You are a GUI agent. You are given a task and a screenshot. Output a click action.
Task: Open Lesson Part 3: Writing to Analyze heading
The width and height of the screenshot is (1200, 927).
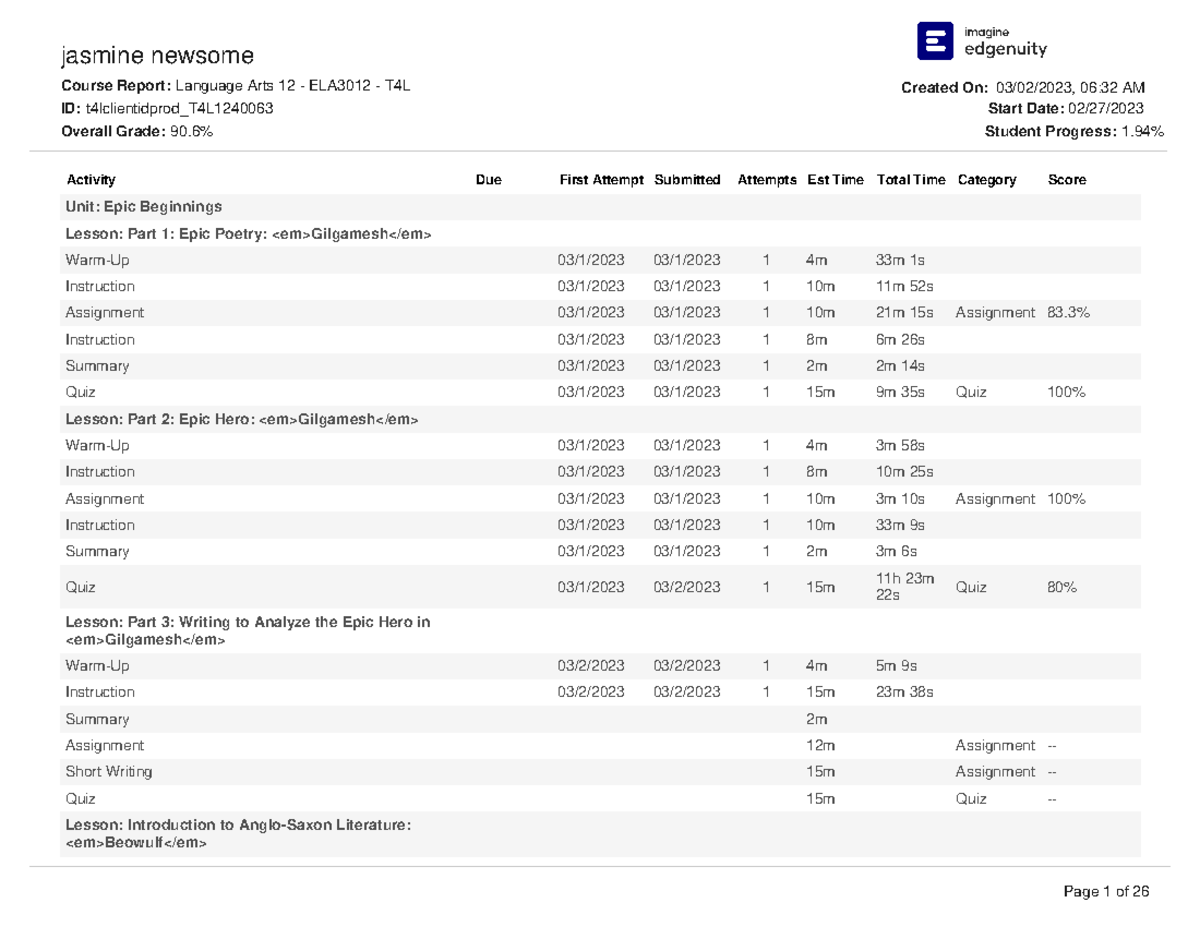coord(247,631)
